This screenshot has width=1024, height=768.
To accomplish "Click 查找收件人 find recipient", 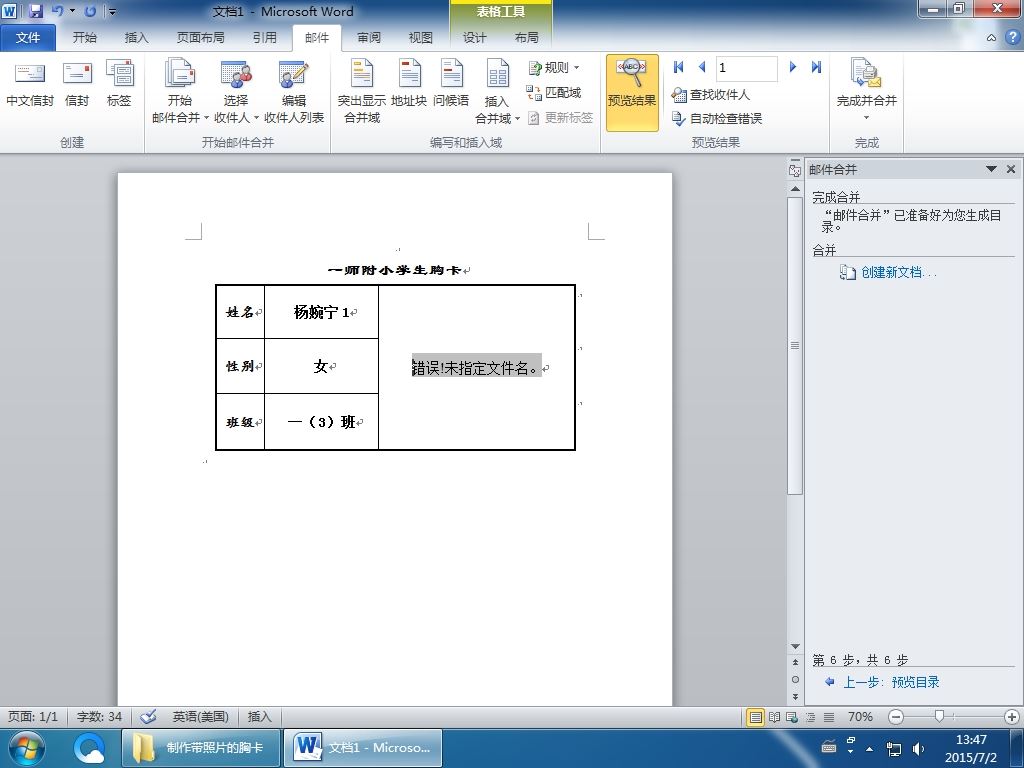I will click(x=711, y=95).
